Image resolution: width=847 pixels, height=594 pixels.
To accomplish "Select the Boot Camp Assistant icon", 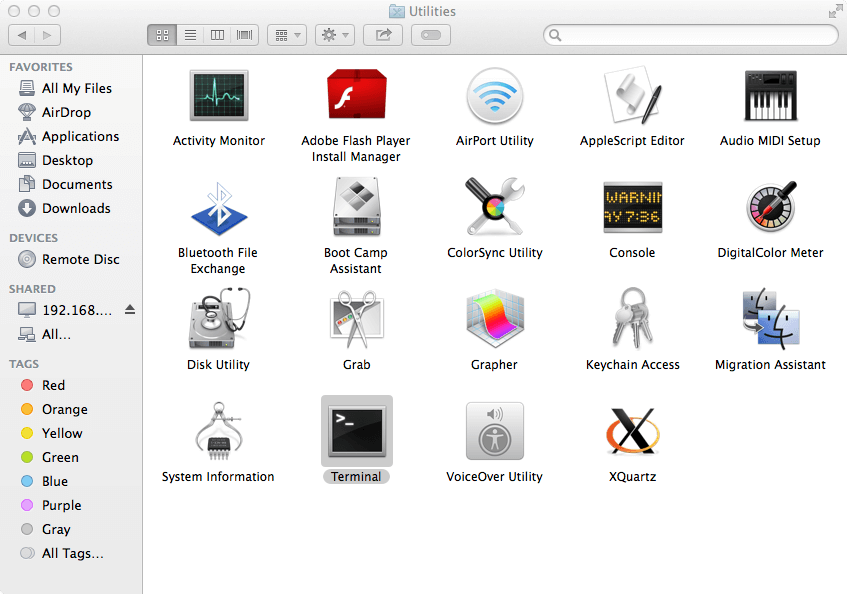I will point(357,207).
